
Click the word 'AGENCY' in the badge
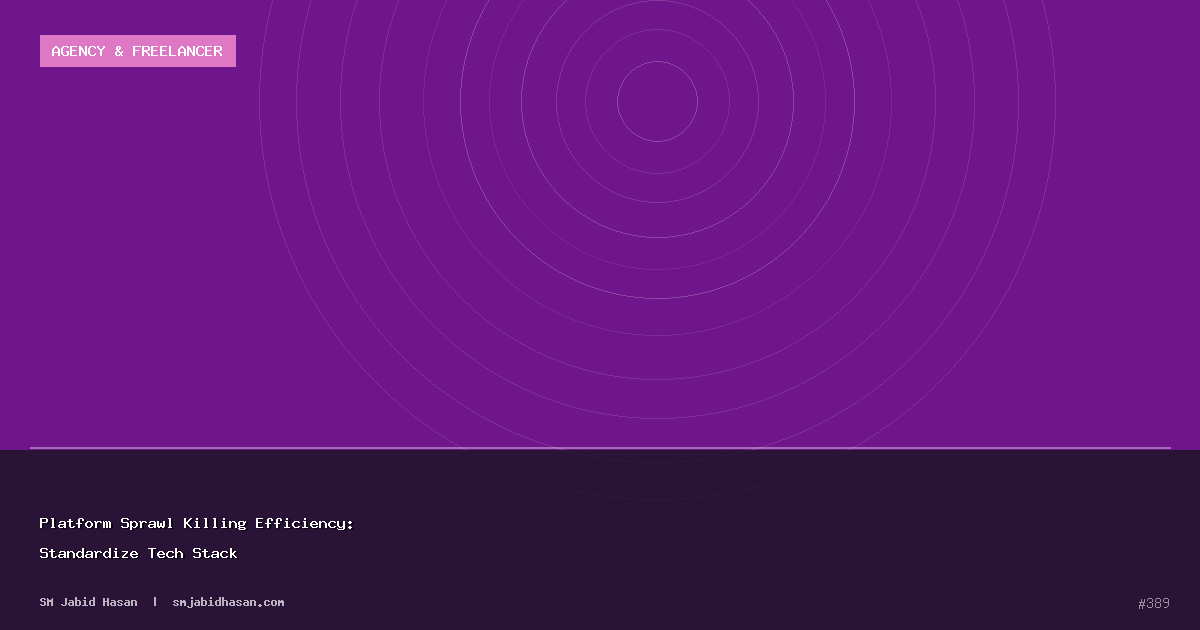tap(78, 51)
